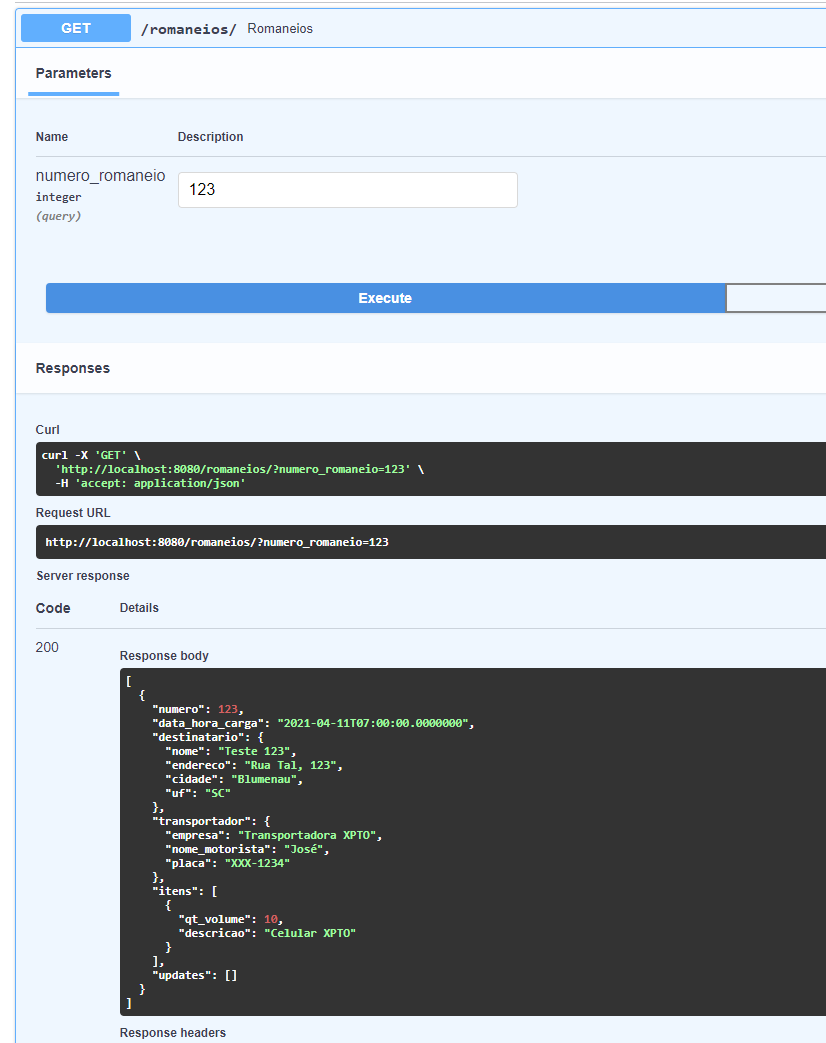Click the "Blumenau" cidade value
This screenshot has width=826, height=1043.
point(264,779)
